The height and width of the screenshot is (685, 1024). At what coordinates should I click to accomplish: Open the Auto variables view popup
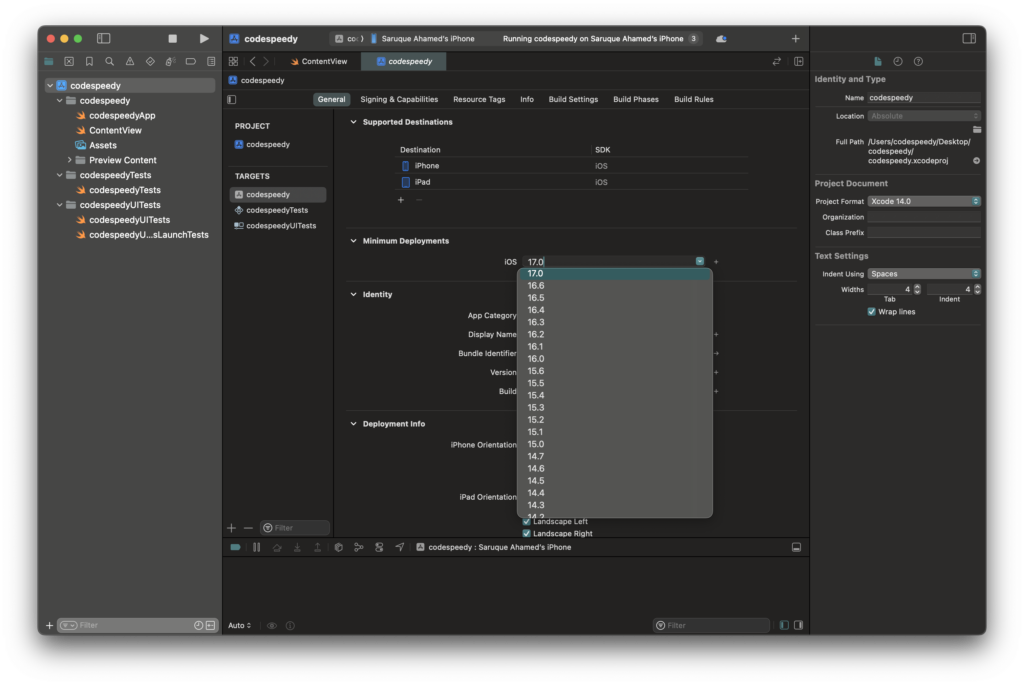point(239,626)
